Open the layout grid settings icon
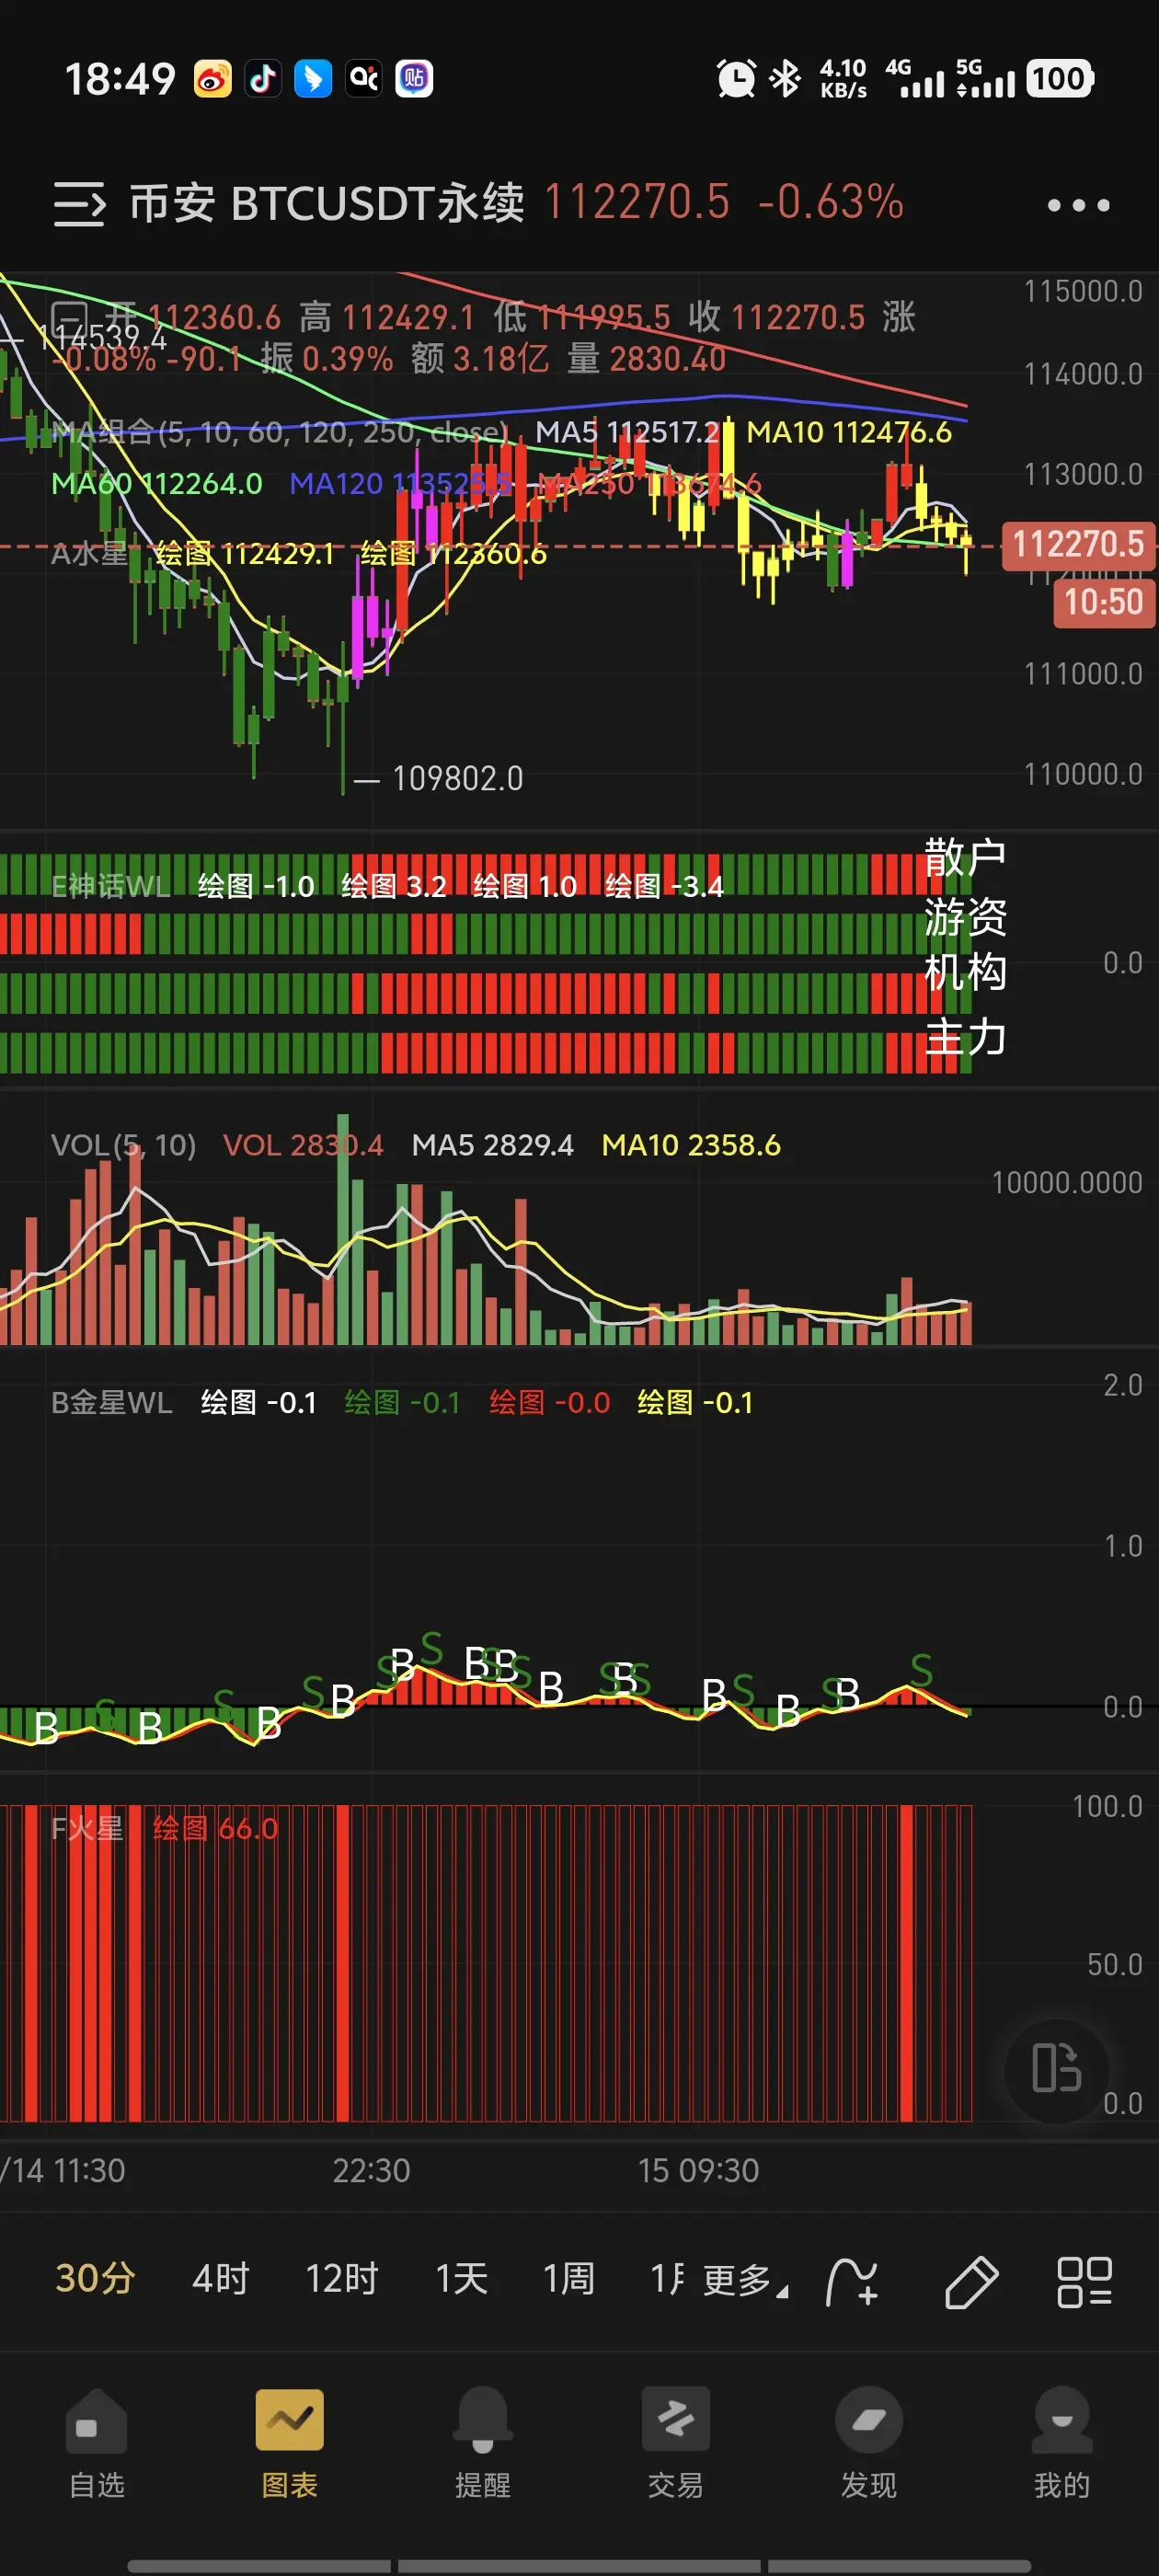 click(1084, 2282)
